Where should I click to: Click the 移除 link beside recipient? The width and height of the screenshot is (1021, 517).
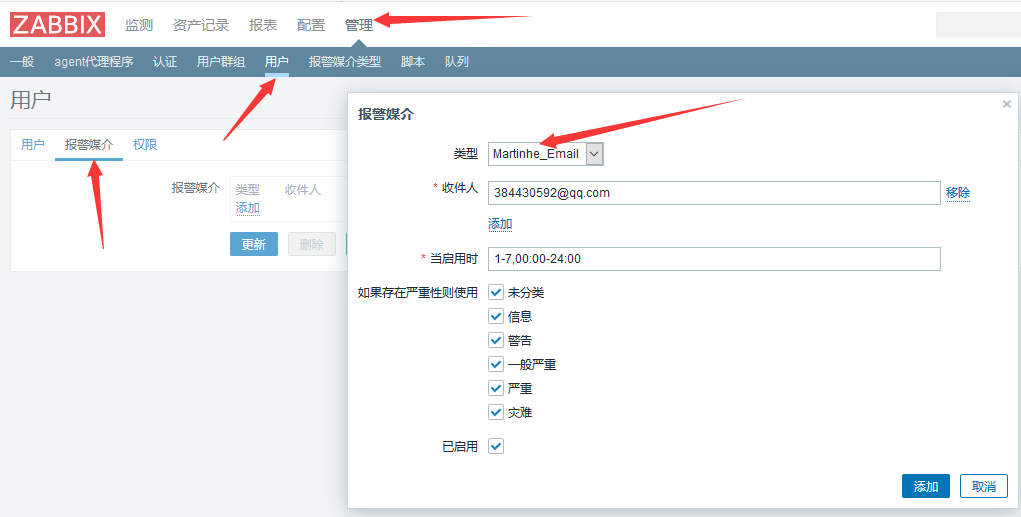[958, 193]
